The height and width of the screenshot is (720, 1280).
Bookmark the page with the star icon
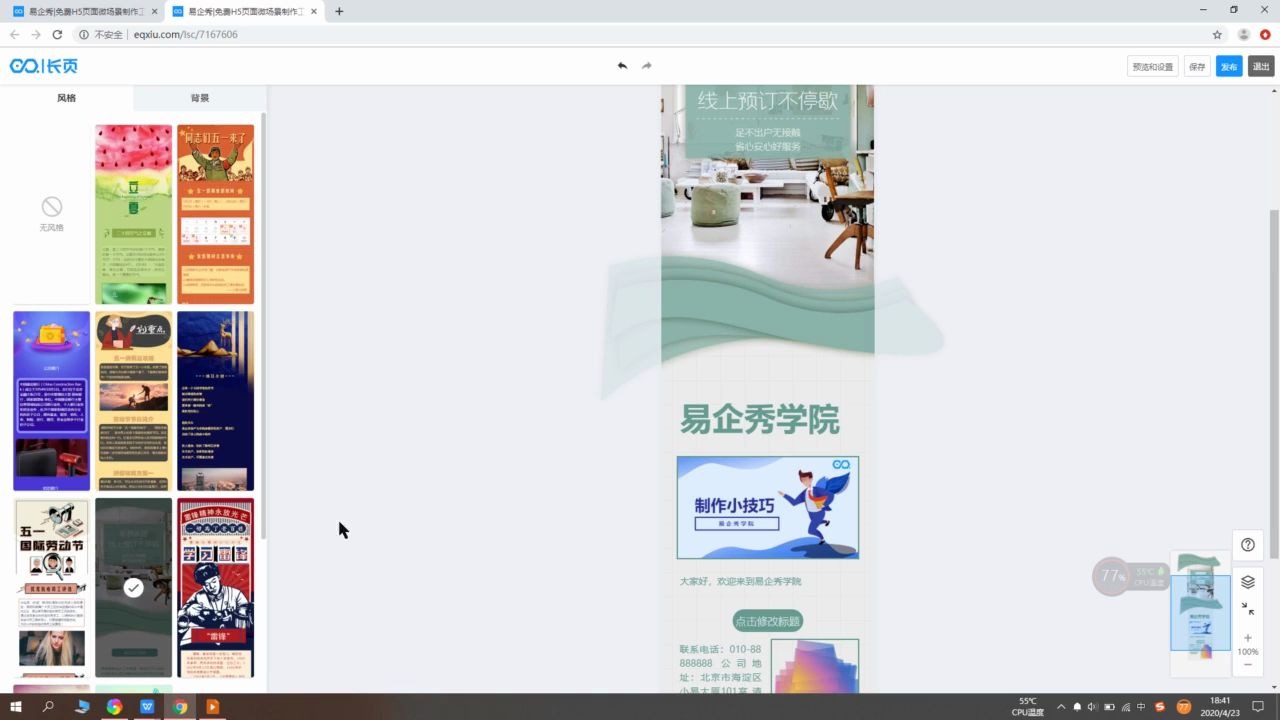(x=1217, y=34)
